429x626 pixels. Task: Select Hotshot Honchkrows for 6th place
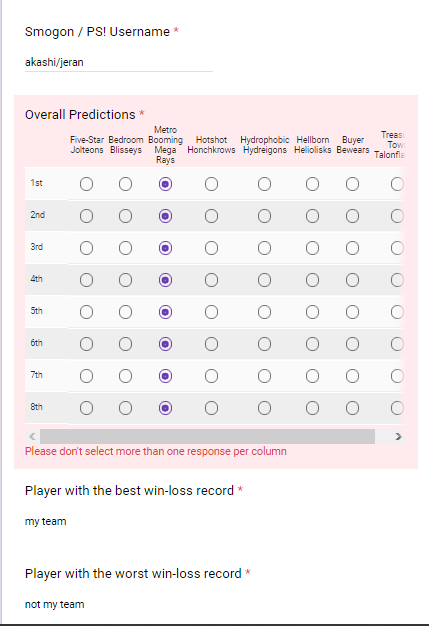point(211,344)
